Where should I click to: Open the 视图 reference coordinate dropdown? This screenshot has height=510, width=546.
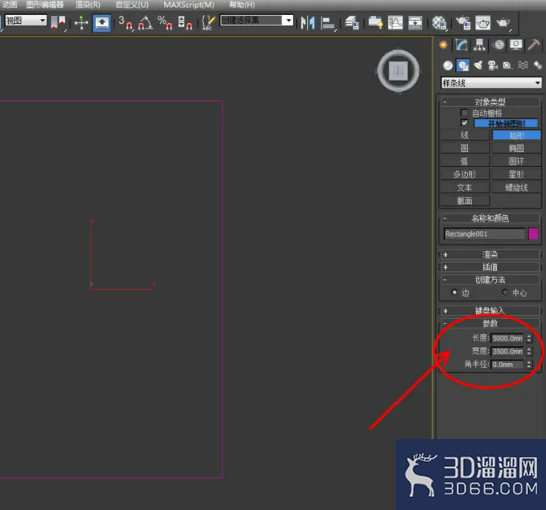pyautogui.click(x=26, y=21)
